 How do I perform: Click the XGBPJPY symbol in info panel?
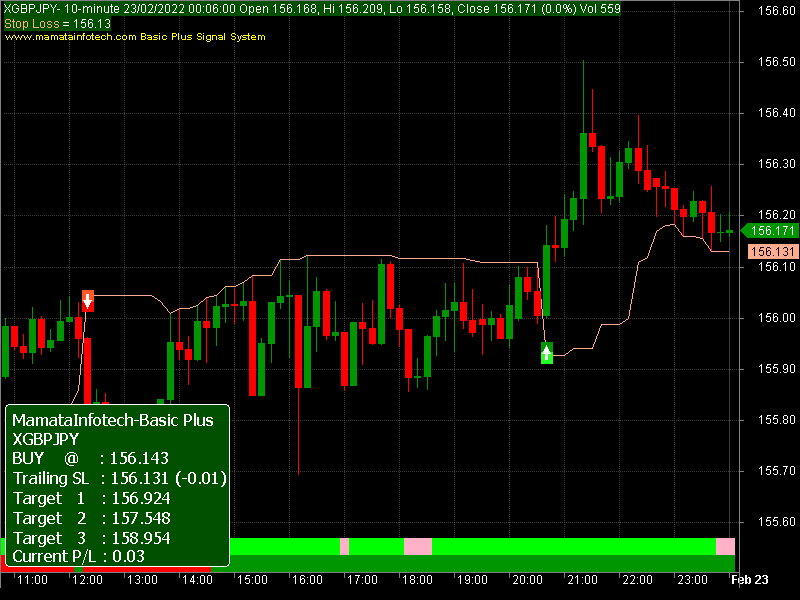click(x=45, y=439)
